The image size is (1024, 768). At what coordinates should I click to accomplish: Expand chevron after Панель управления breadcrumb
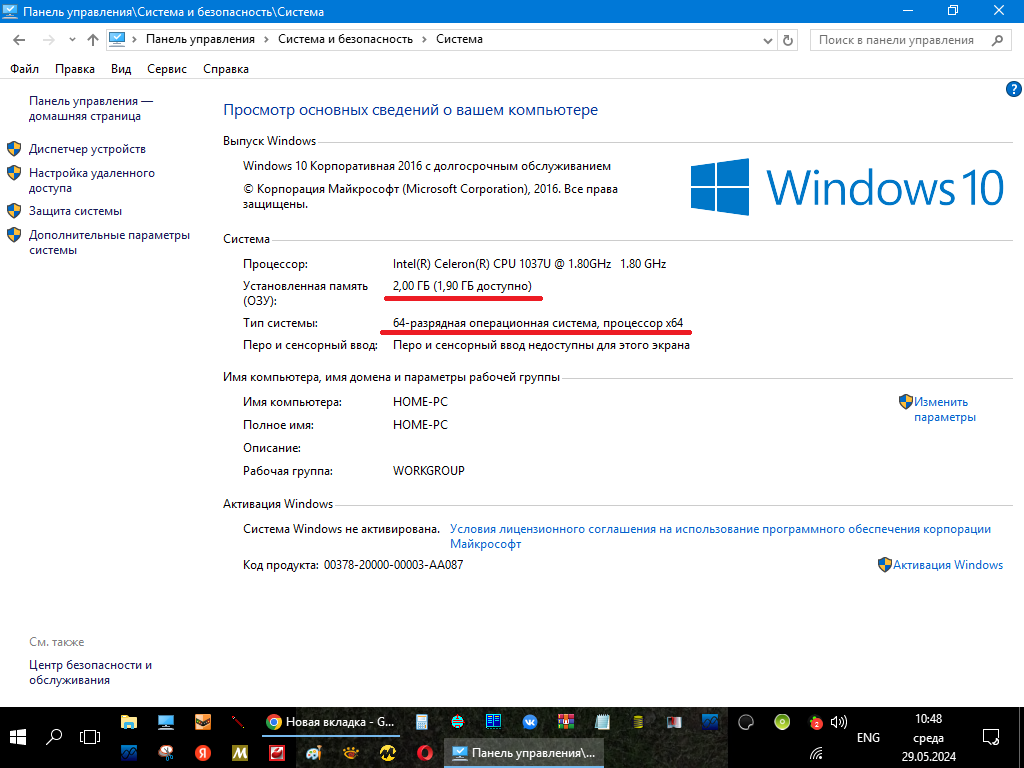(x=266, y=40)
